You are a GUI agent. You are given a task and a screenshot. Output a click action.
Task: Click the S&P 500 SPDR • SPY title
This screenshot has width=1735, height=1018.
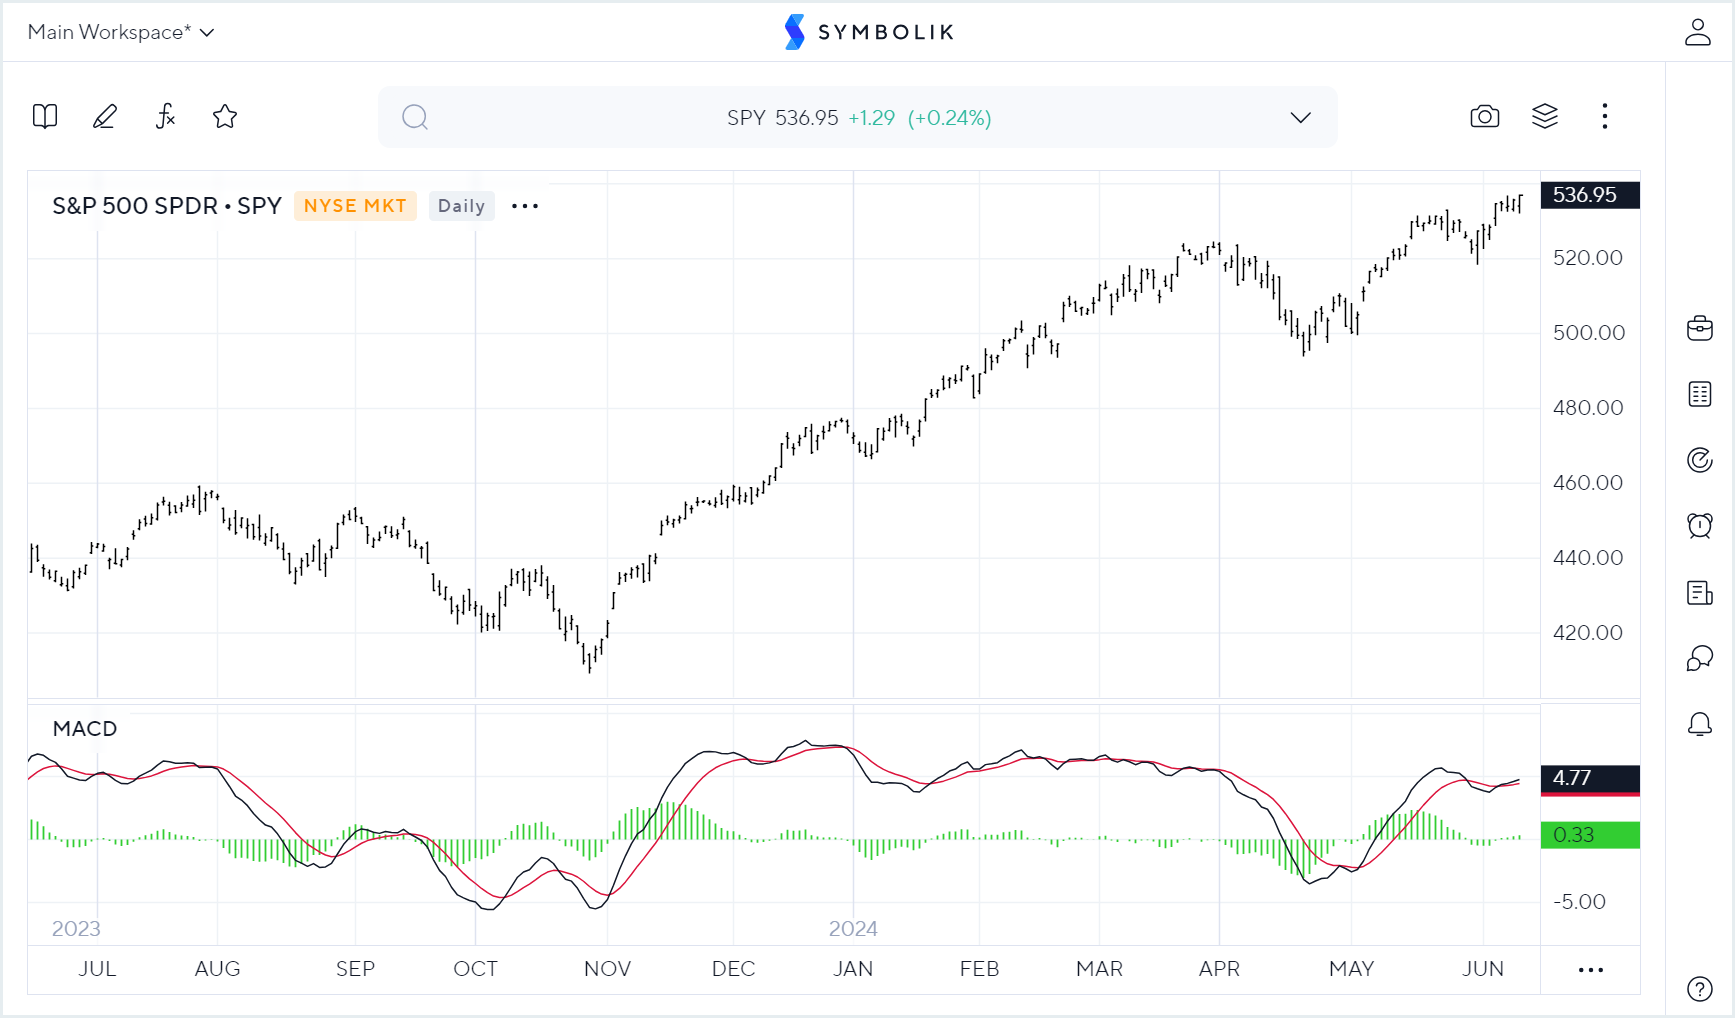(167, 206)
